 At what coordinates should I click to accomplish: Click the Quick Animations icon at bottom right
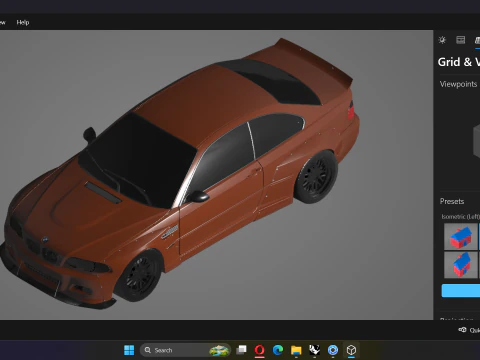click(x=462, y=330)
